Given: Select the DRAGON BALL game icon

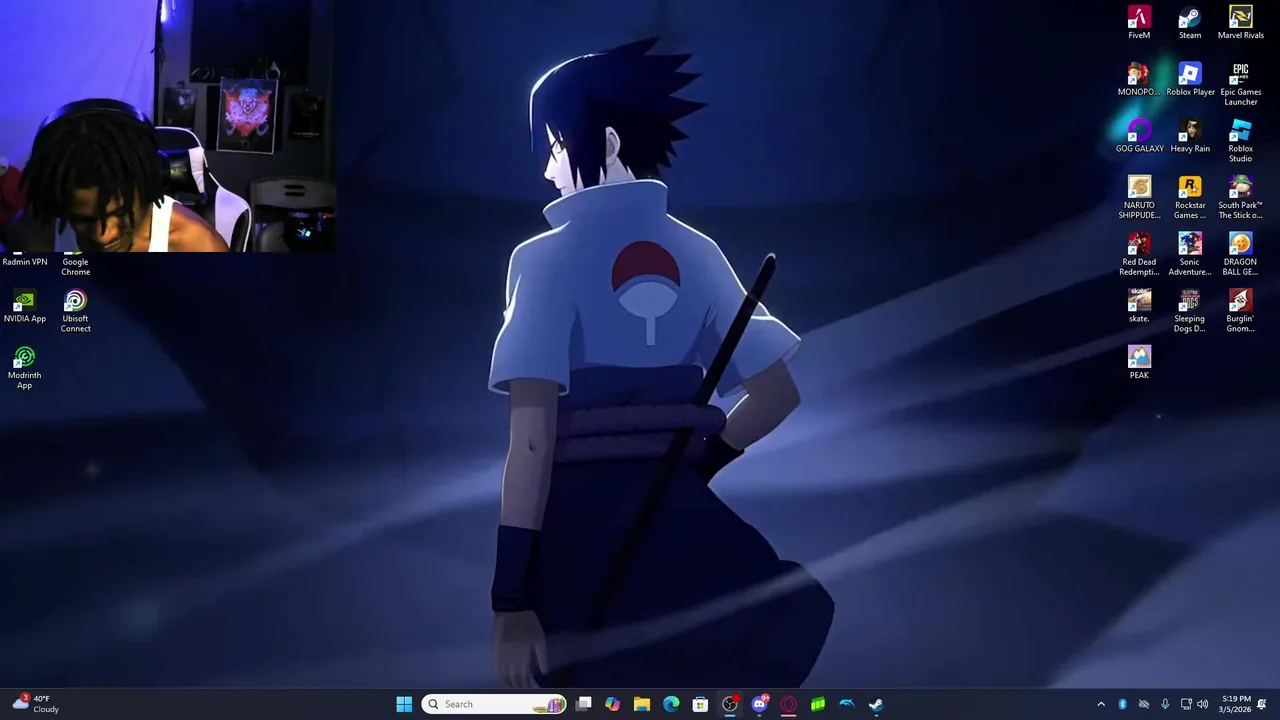Looking at the screenshot, I should pos(1240,255).
